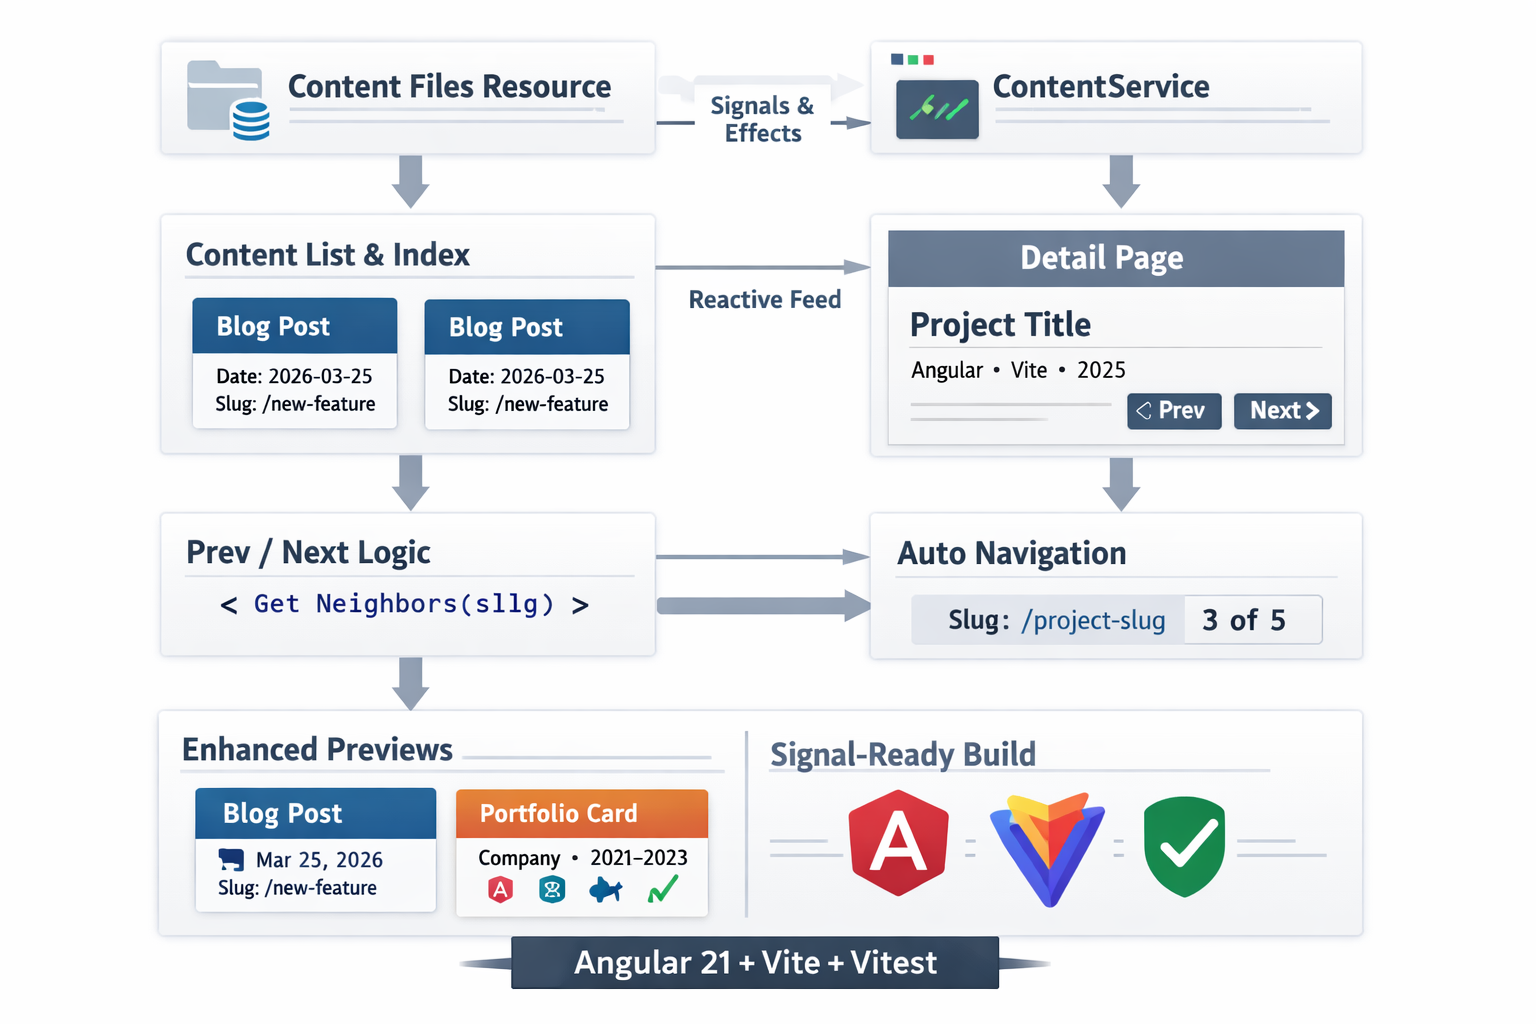The height and width of the screenshot is (1024, 1536).
Task: Click the left angle bracket before Get Neighbors
Action: [x=229, y=605]
